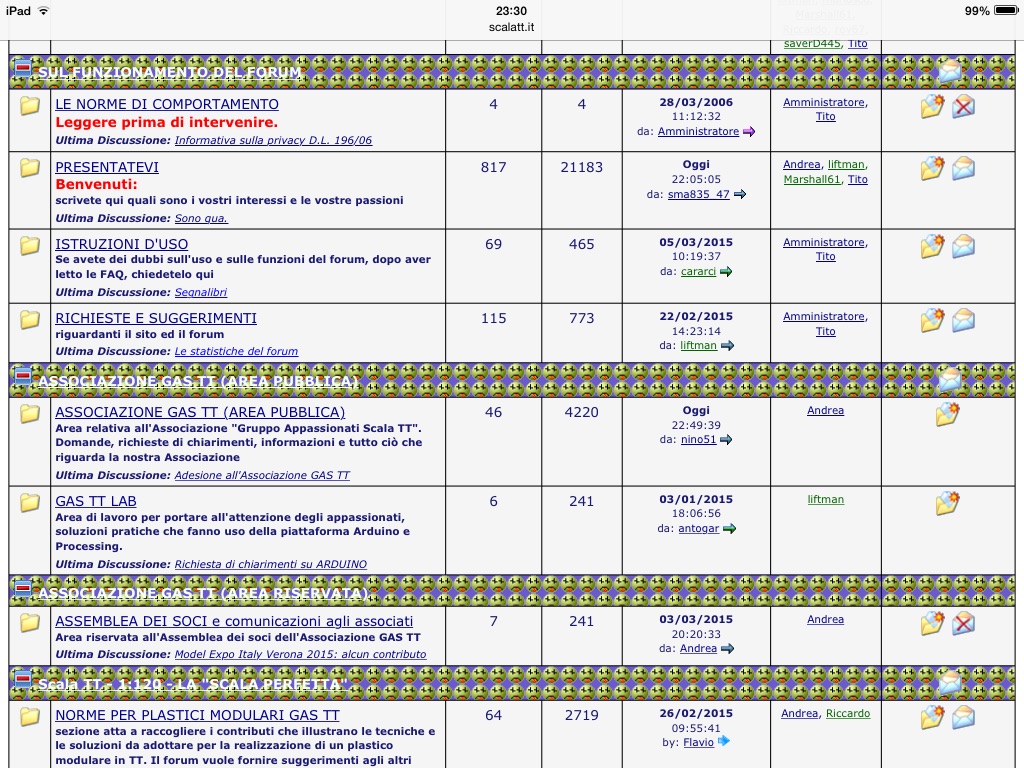Click crossed-out envelope icon in LE NORME DI COMPORTAMENTO row
Screen dimensions: 1024x768
963,106
